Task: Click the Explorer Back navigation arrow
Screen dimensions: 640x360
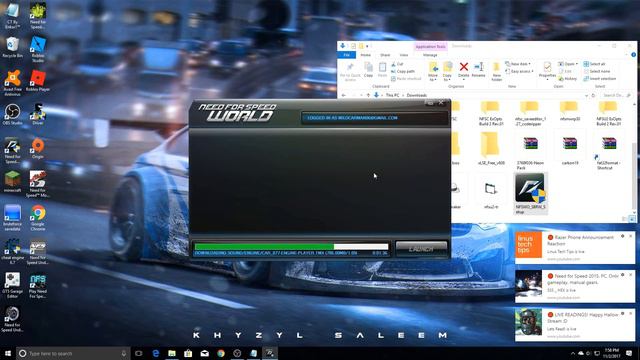Action: point(344,95)
